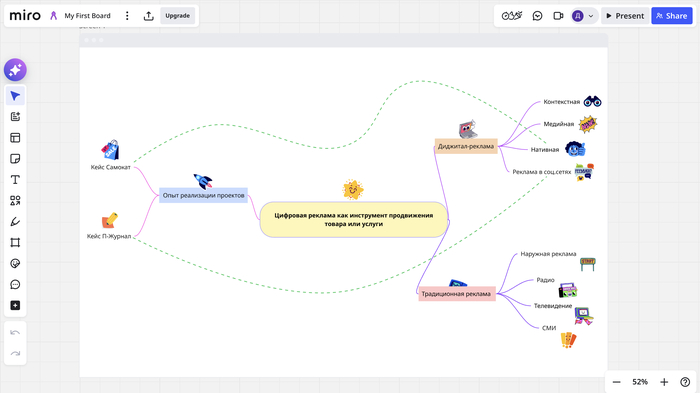Select the cursor selection tool
This screenshot has height=393, width=700.
click(15, 96)
